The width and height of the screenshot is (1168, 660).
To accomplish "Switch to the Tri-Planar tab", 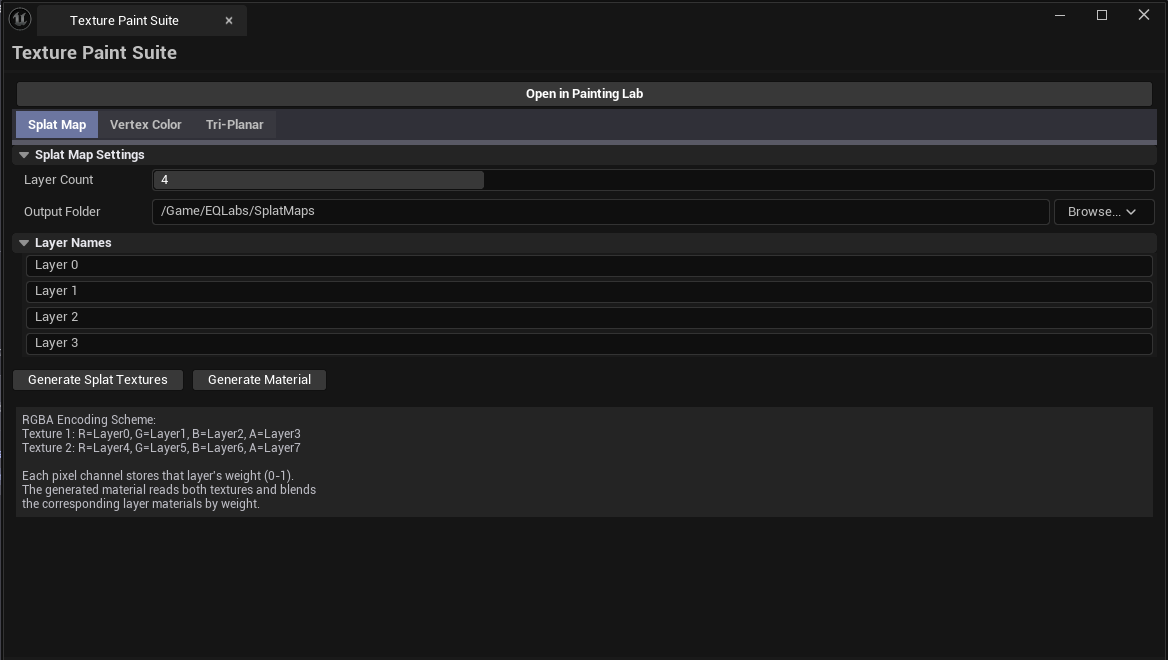I will coord(235,124).
